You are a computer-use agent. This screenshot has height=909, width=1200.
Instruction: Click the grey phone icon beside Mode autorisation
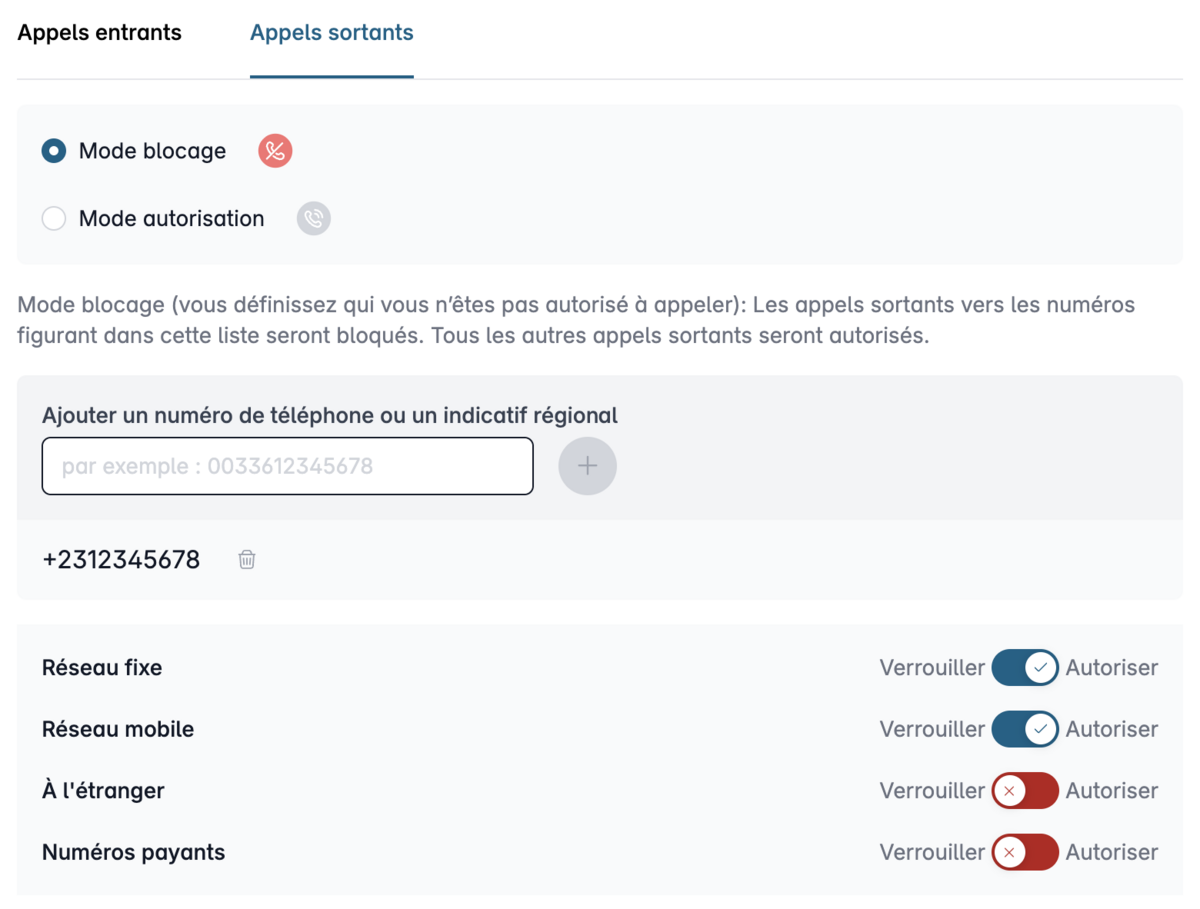click(314, 219)
